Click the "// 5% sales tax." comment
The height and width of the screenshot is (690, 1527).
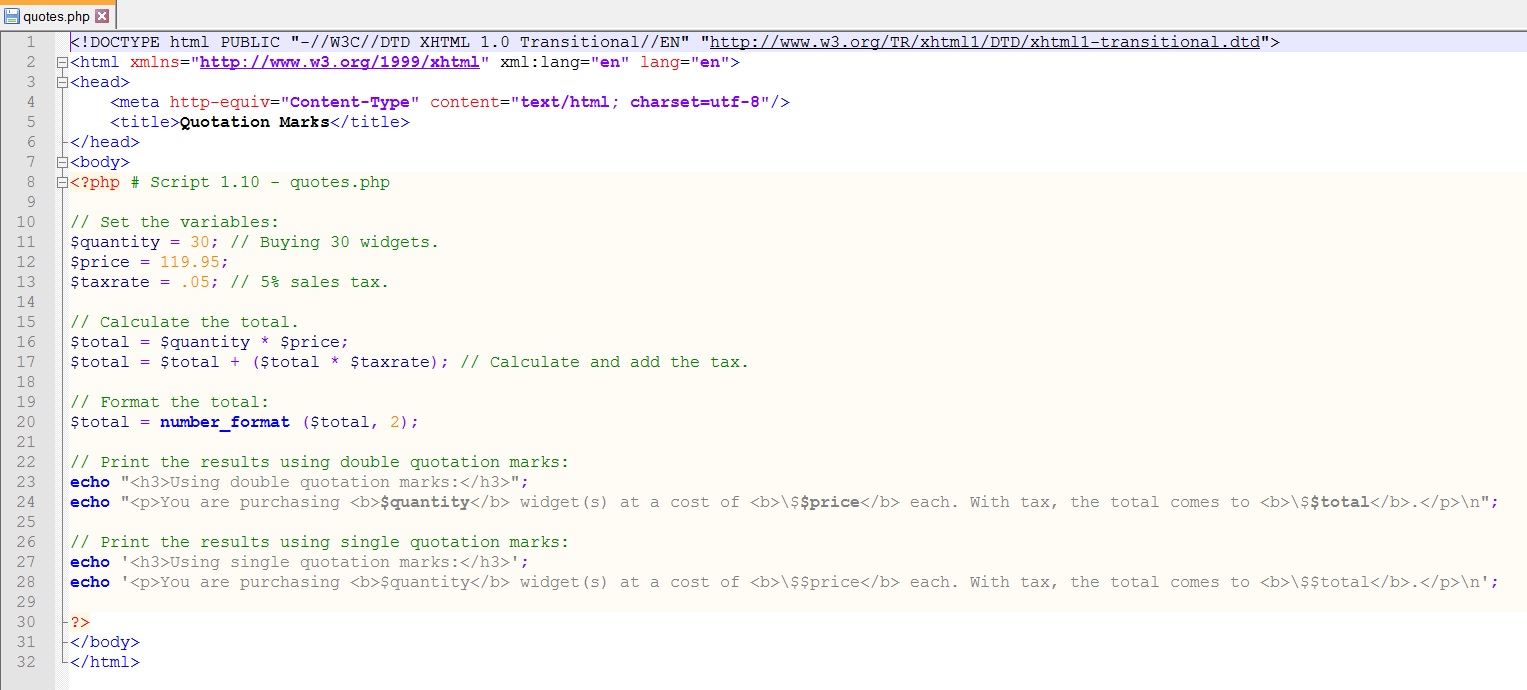coord(310,282)
